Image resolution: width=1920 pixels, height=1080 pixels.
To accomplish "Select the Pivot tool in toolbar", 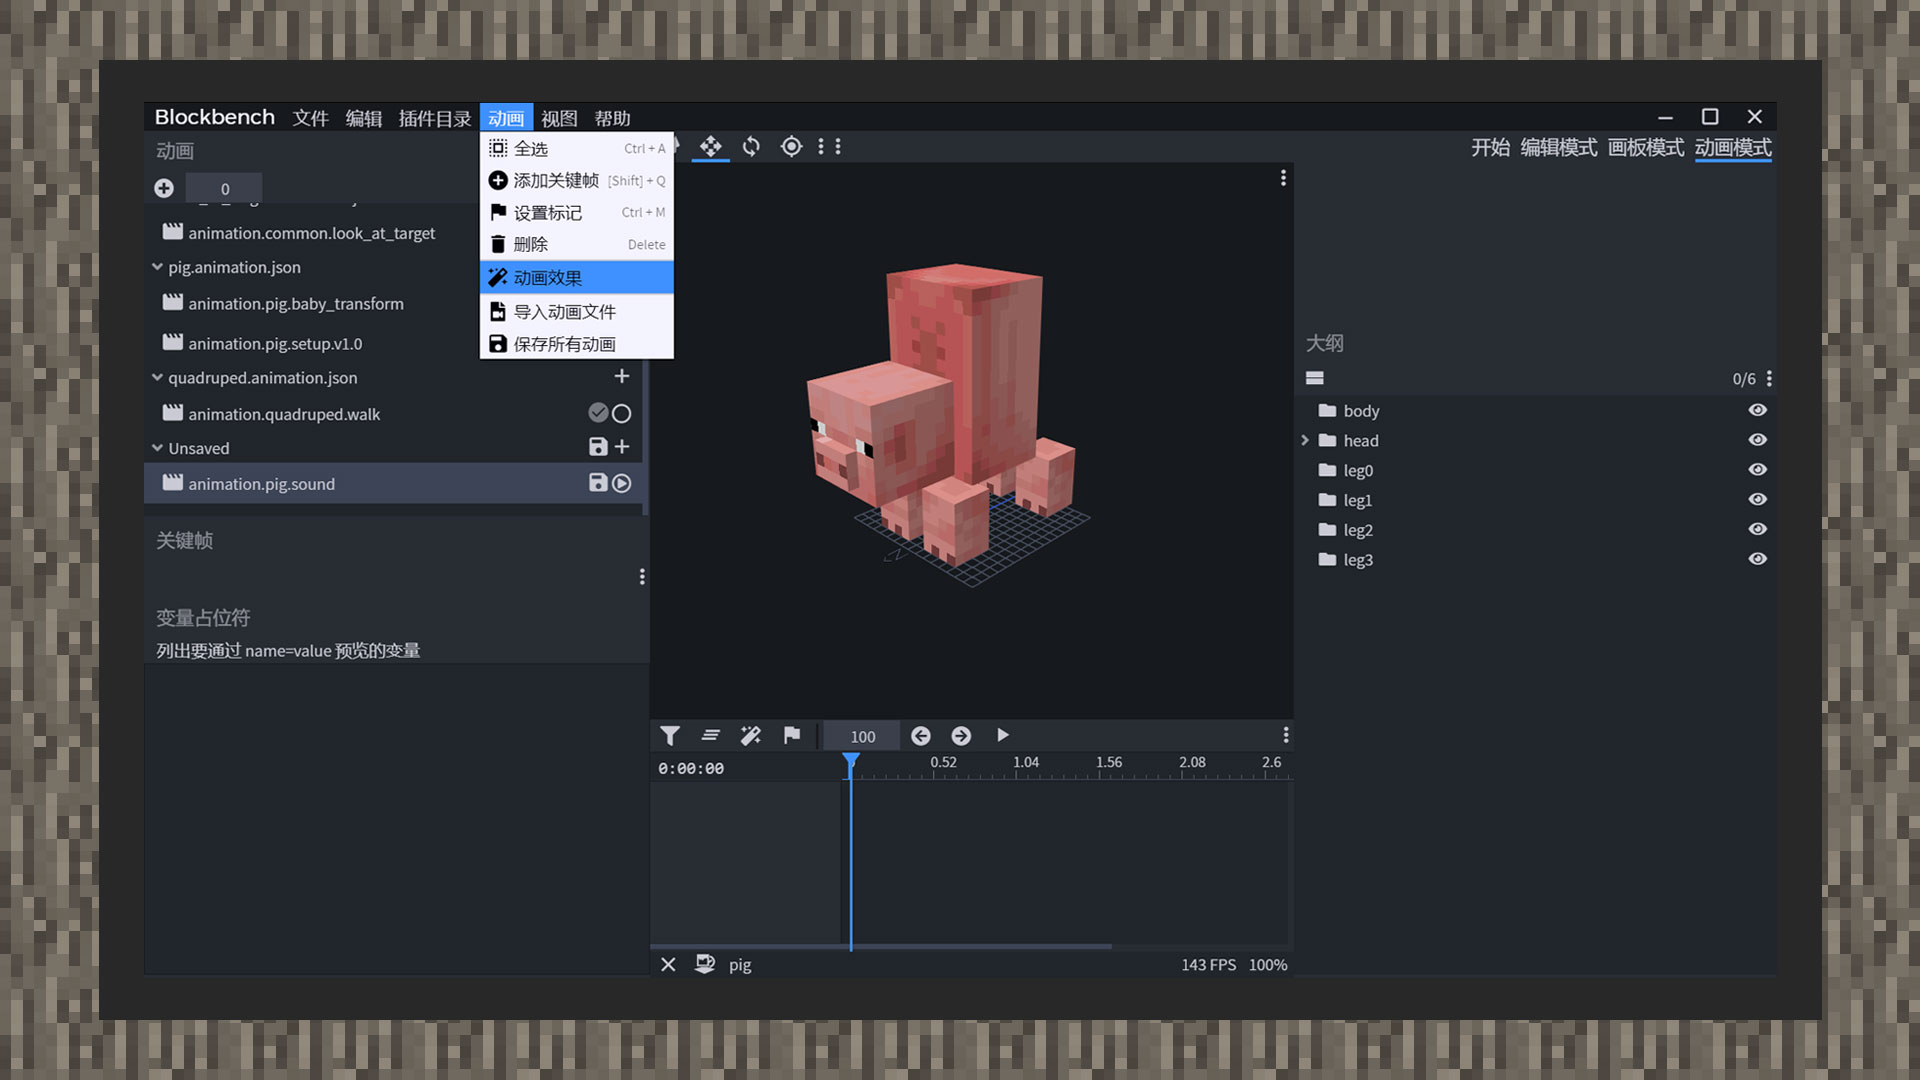I will 791,147.
